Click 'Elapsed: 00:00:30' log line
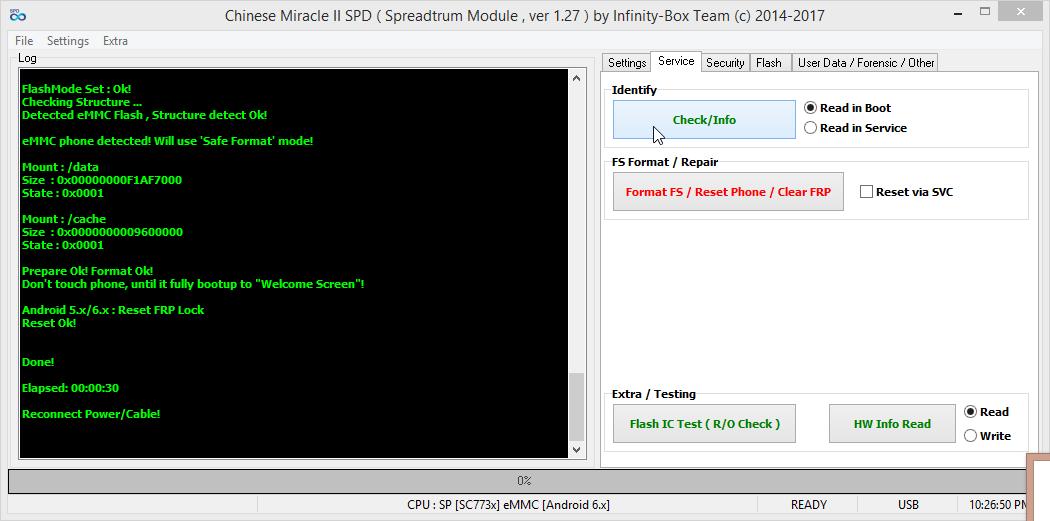The image size is (1050, 521). 70,388
